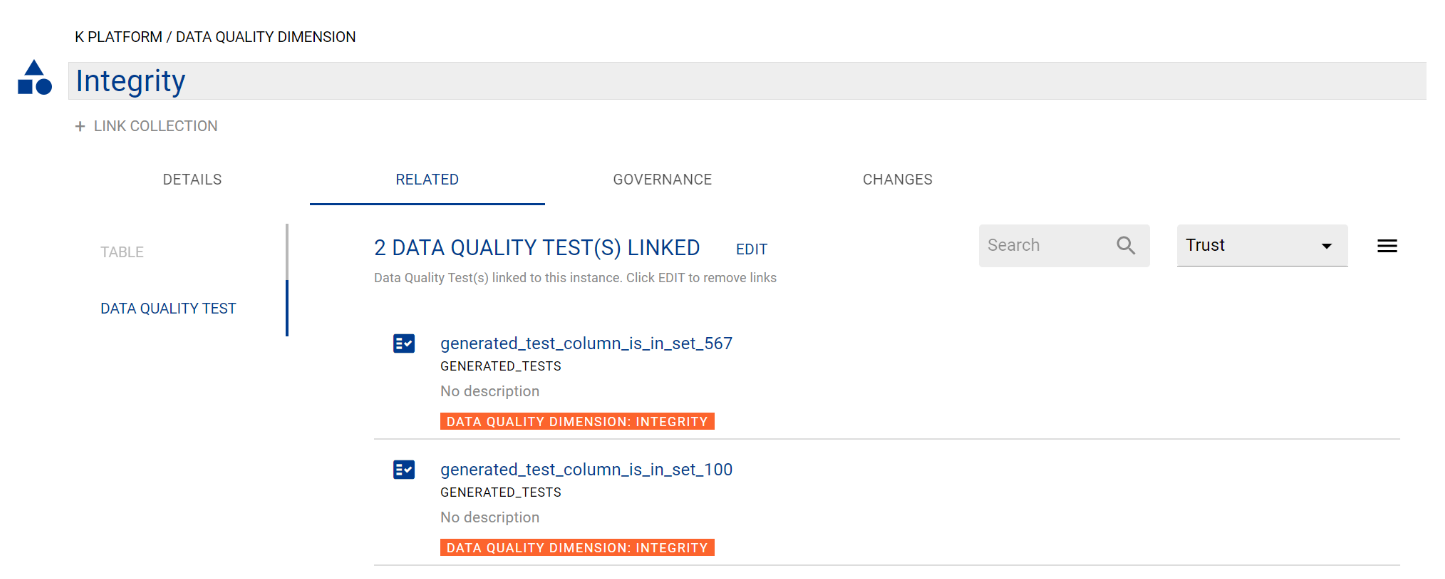Click the magnifier icon in Search box
The height and width of the screenshot is (579, 1445).
click(1126, 246)
